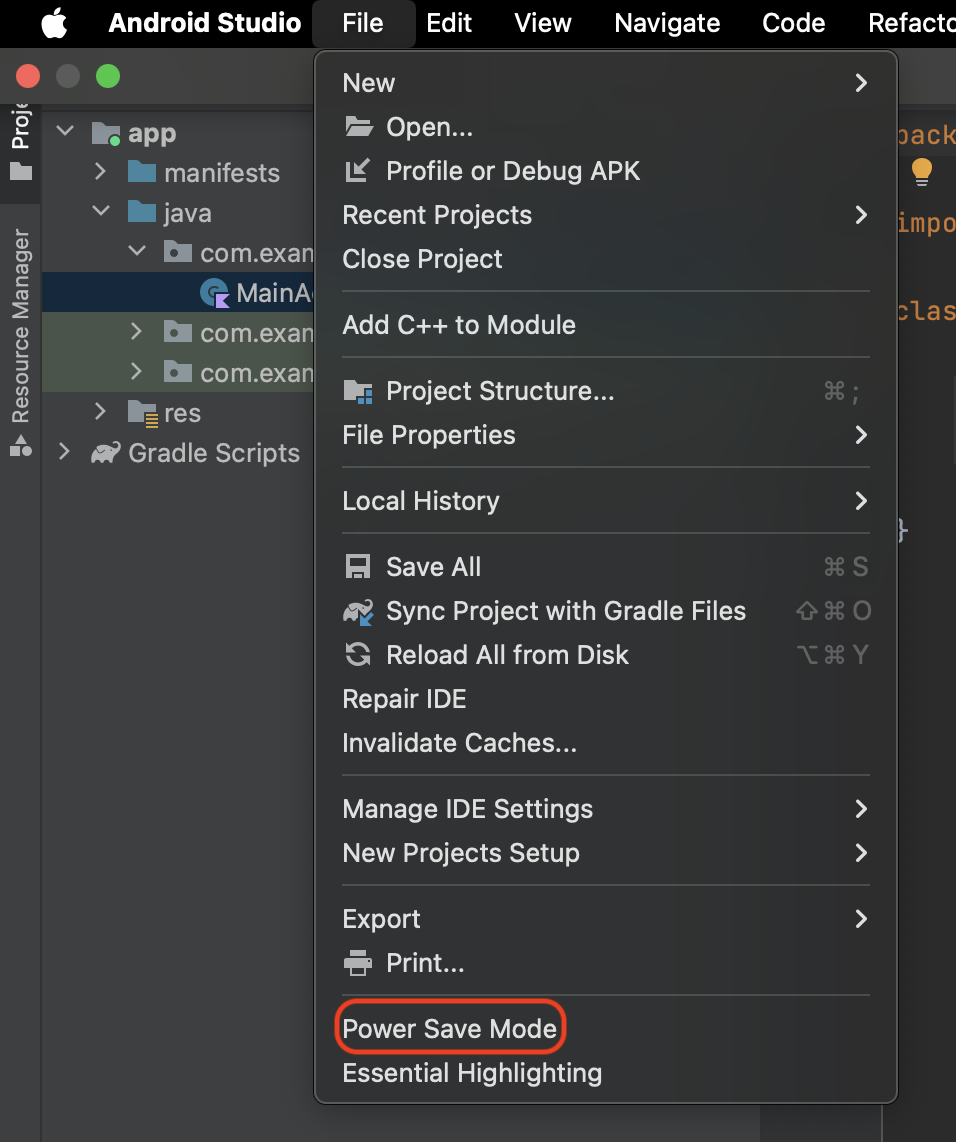Open the Navigate menu
956x1142 pixels.
(667, 23)
